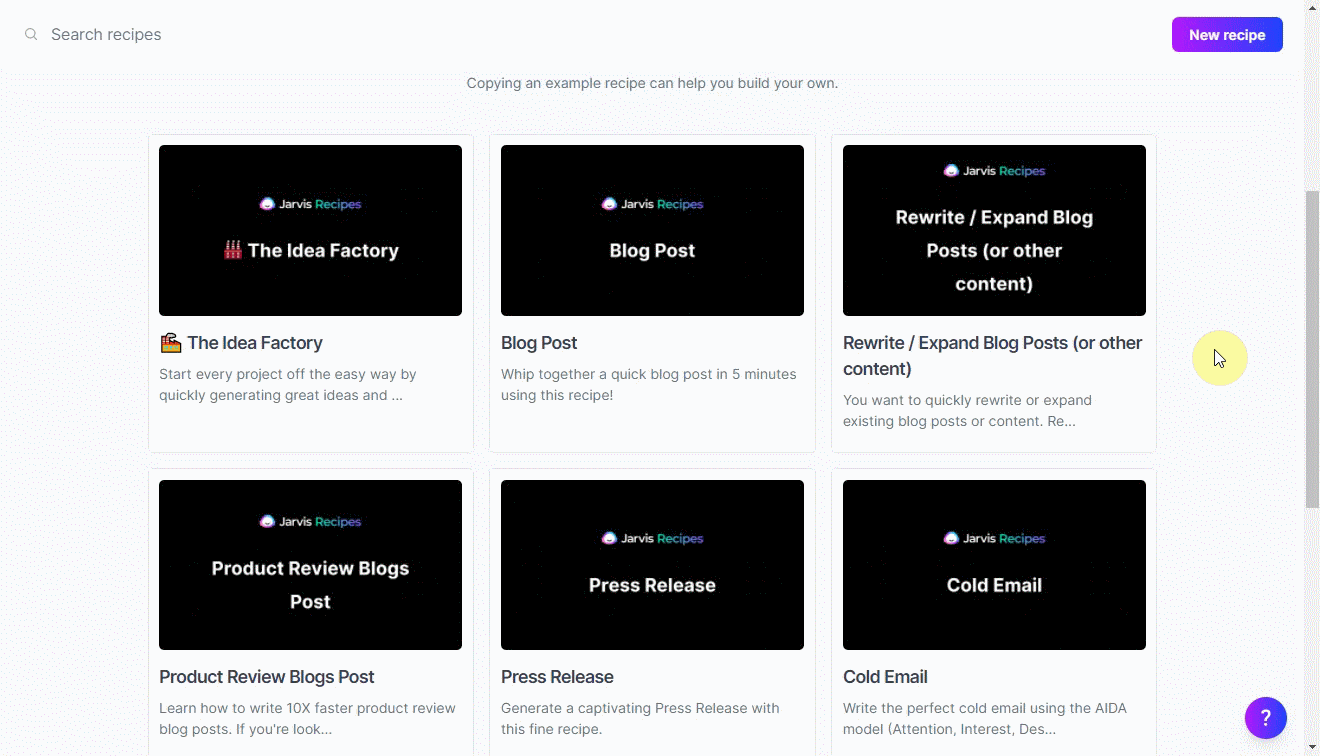Open the Rewrite / Expand Blog Posts thumbnail
Viewport: 1320px width, 756px height.
point(994,230)
